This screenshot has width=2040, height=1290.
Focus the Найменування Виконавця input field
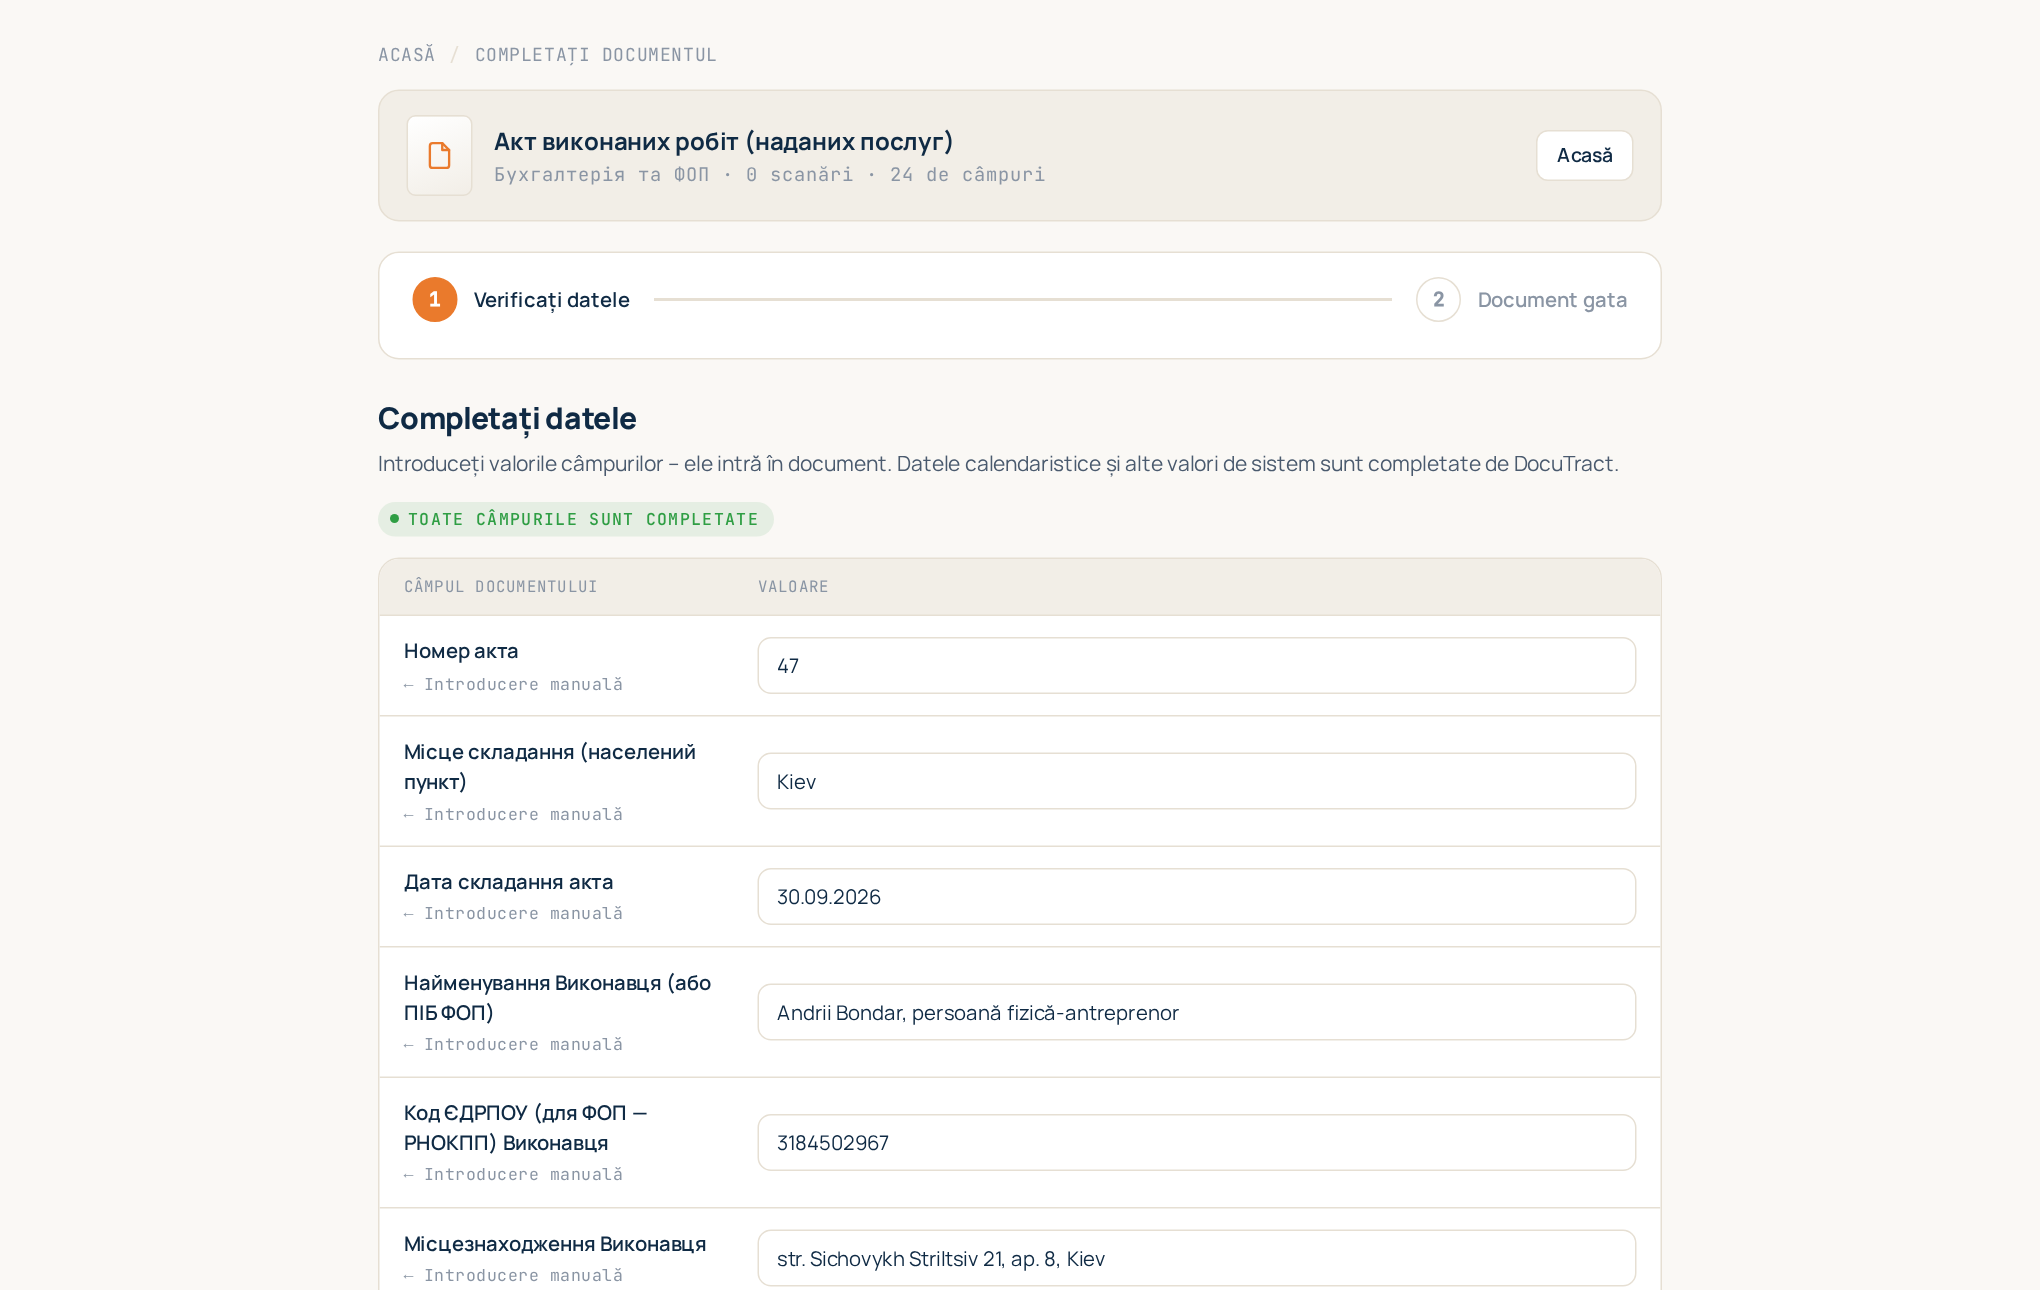pos(1196,1012)
